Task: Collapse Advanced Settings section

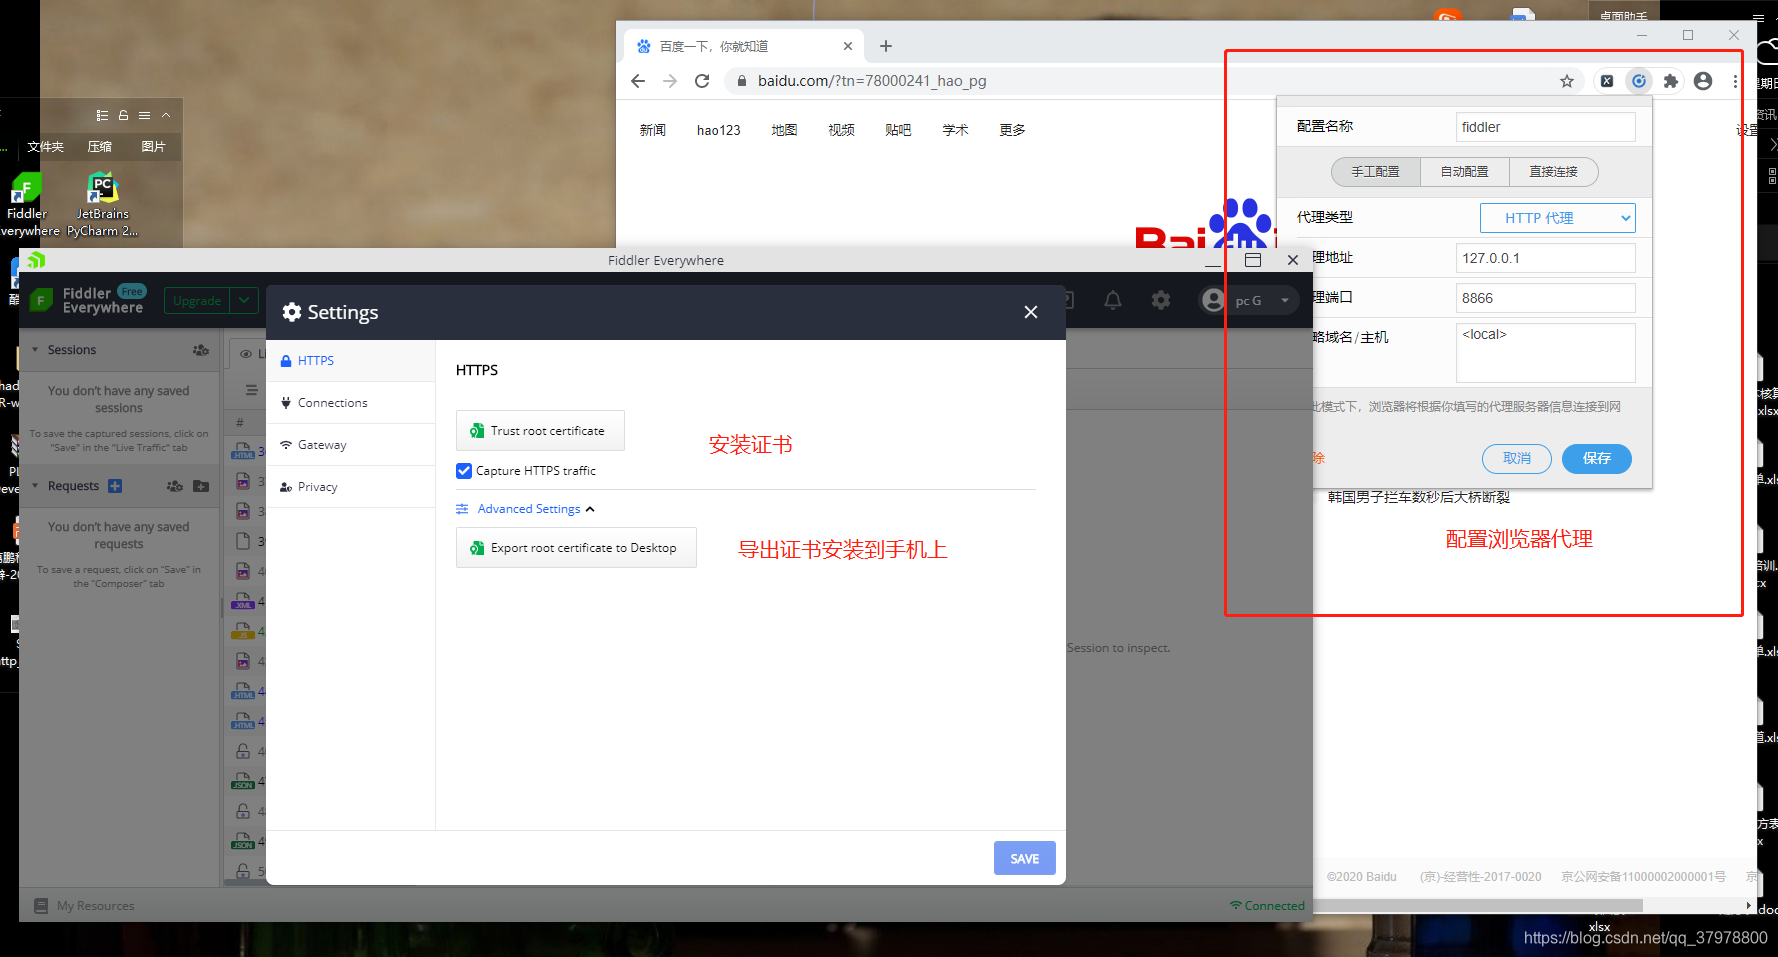Action: coord(526,509)
